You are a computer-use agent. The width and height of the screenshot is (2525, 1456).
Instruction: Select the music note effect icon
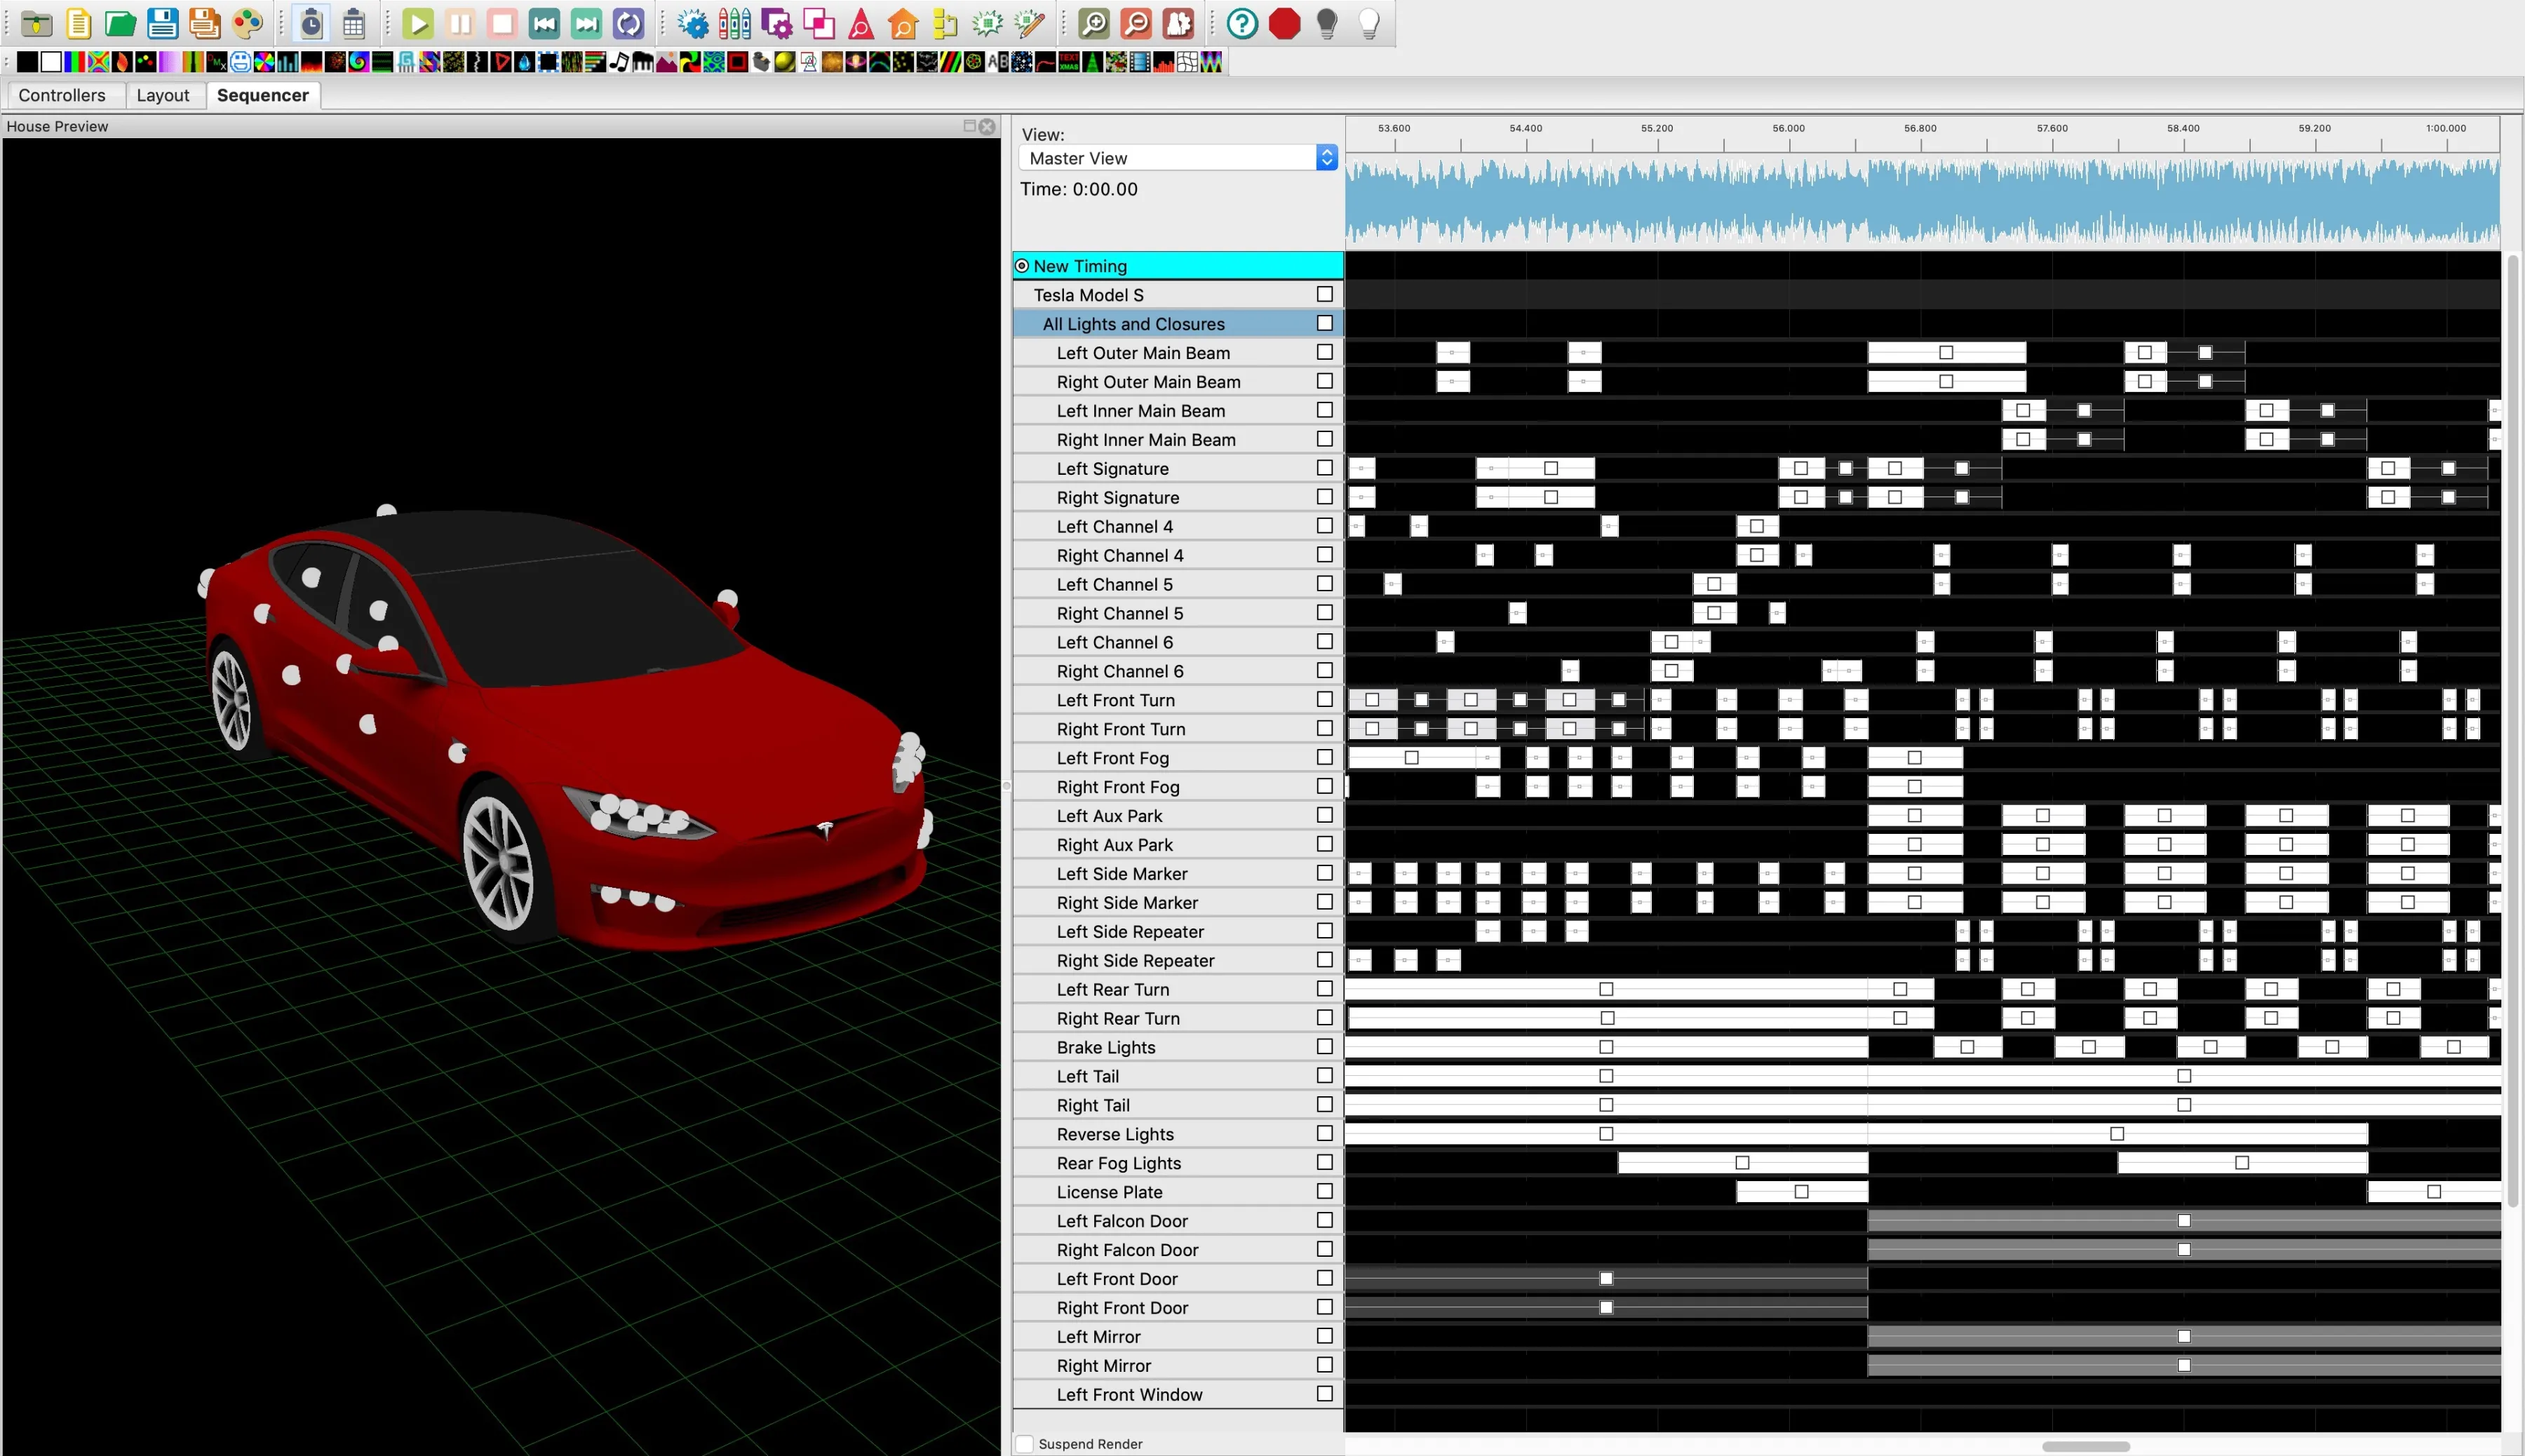pos(619,62)
